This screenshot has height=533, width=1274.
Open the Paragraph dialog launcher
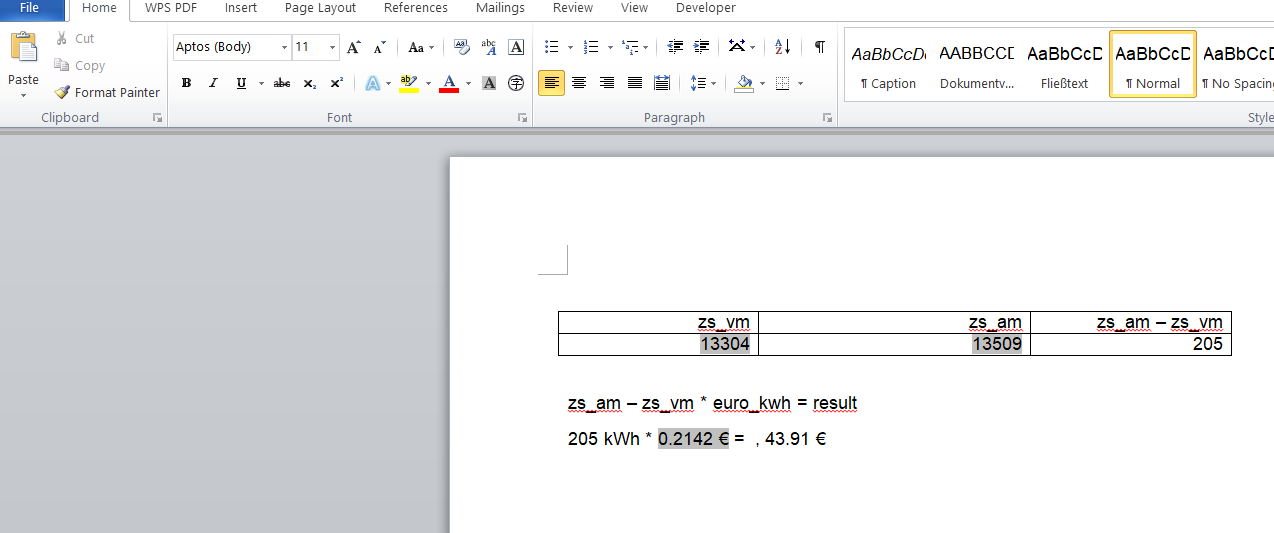827,118
